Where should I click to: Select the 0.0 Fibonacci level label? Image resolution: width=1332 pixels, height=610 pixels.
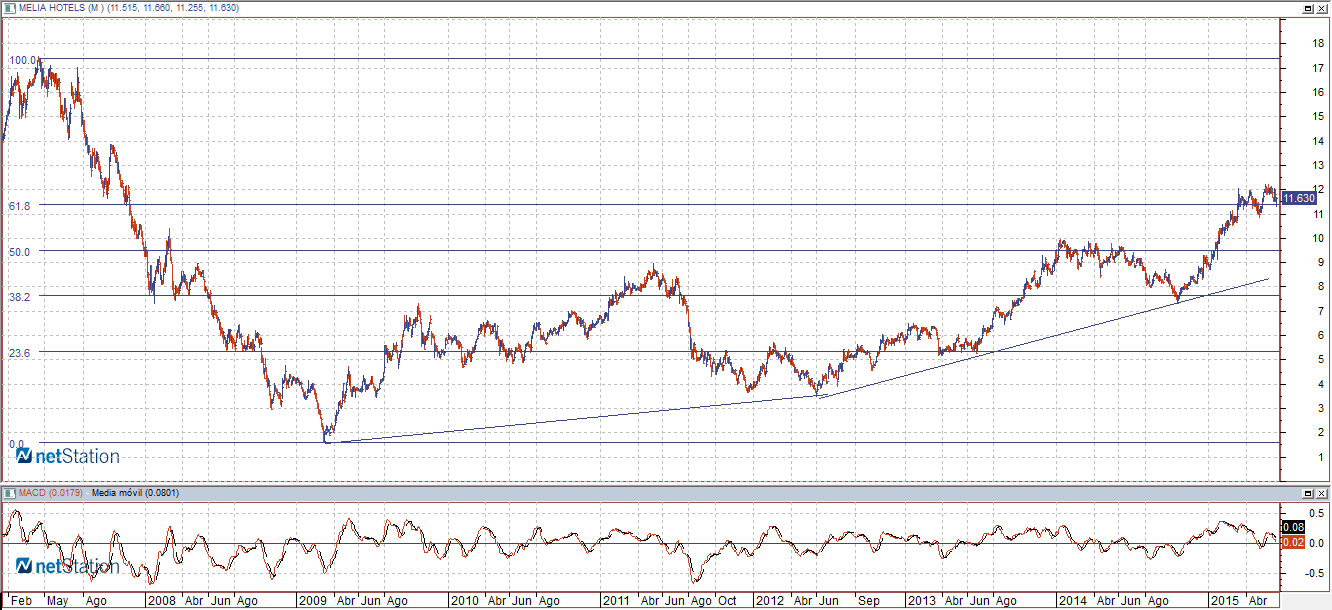(x=17, y=444)
